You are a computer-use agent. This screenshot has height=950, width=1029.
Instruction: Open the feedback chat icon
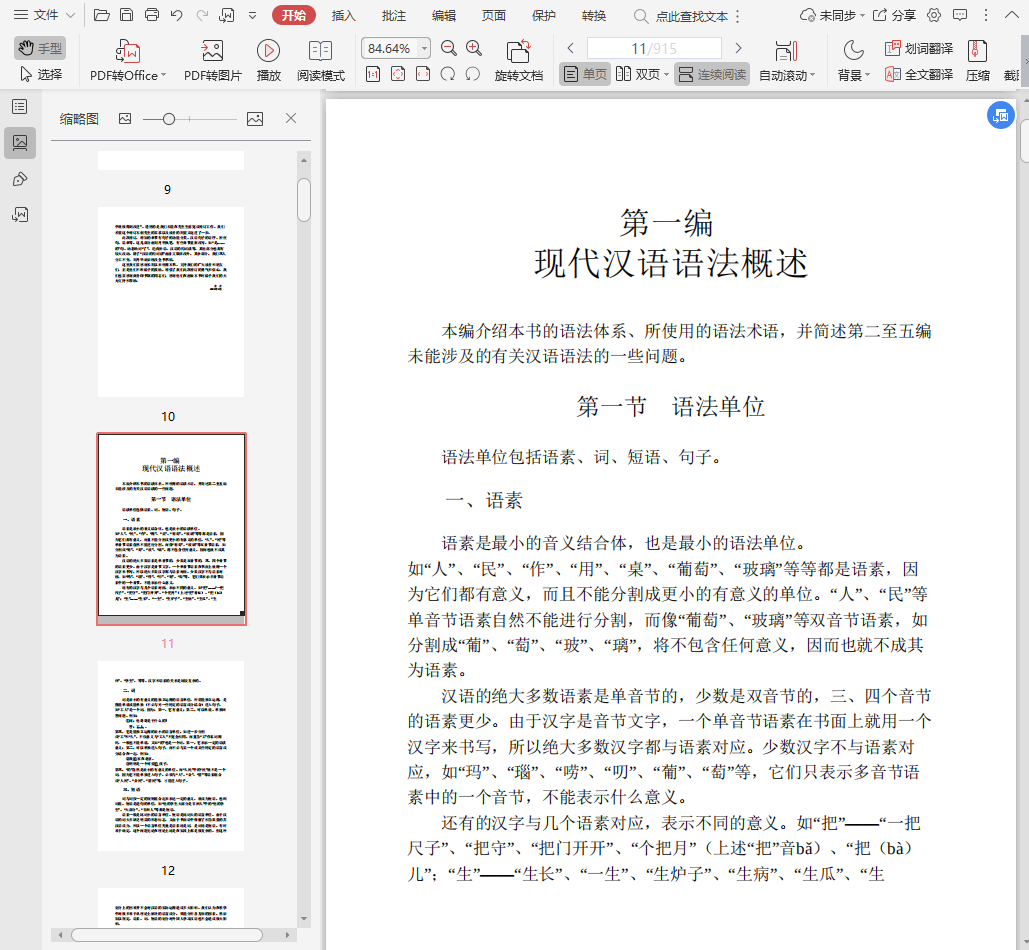[x=959, y=15]
